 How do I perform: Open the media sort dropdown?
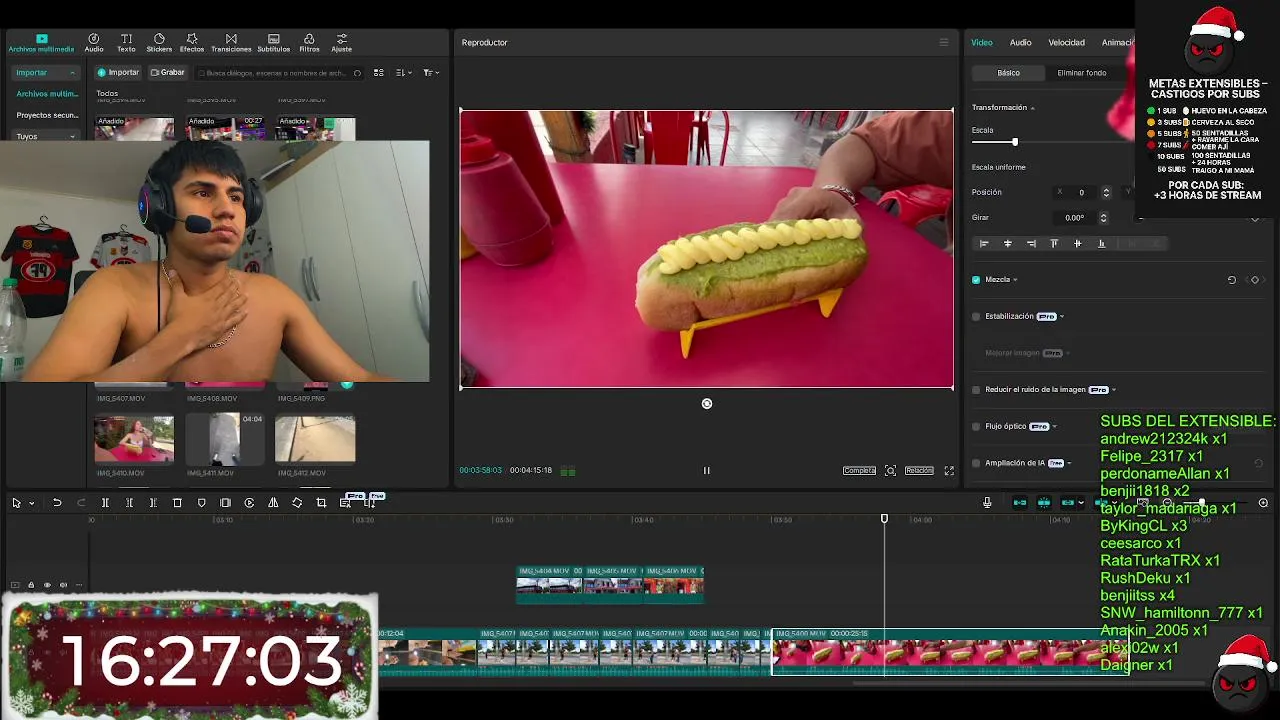click(403, 73)
